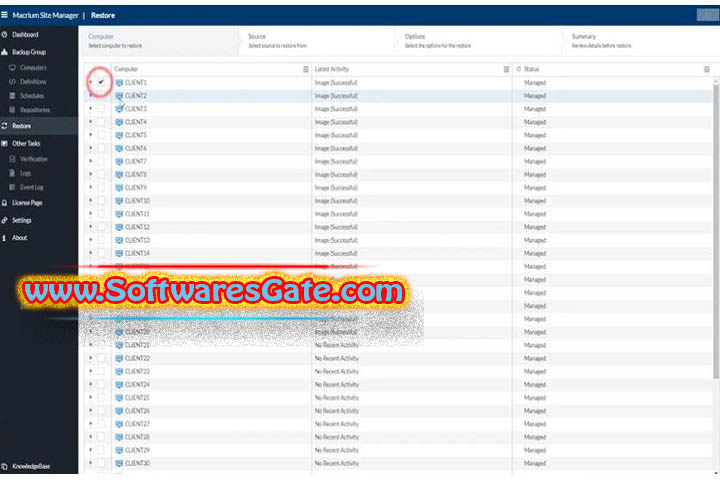Open Status column menu icon
Viewport: 720px width, 480px height.
click(707, 69)
